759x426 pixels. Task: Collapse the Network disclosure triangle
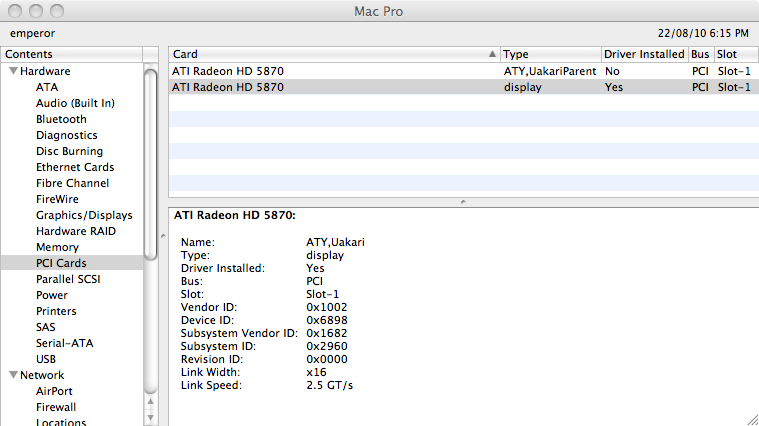coord(14,375)
